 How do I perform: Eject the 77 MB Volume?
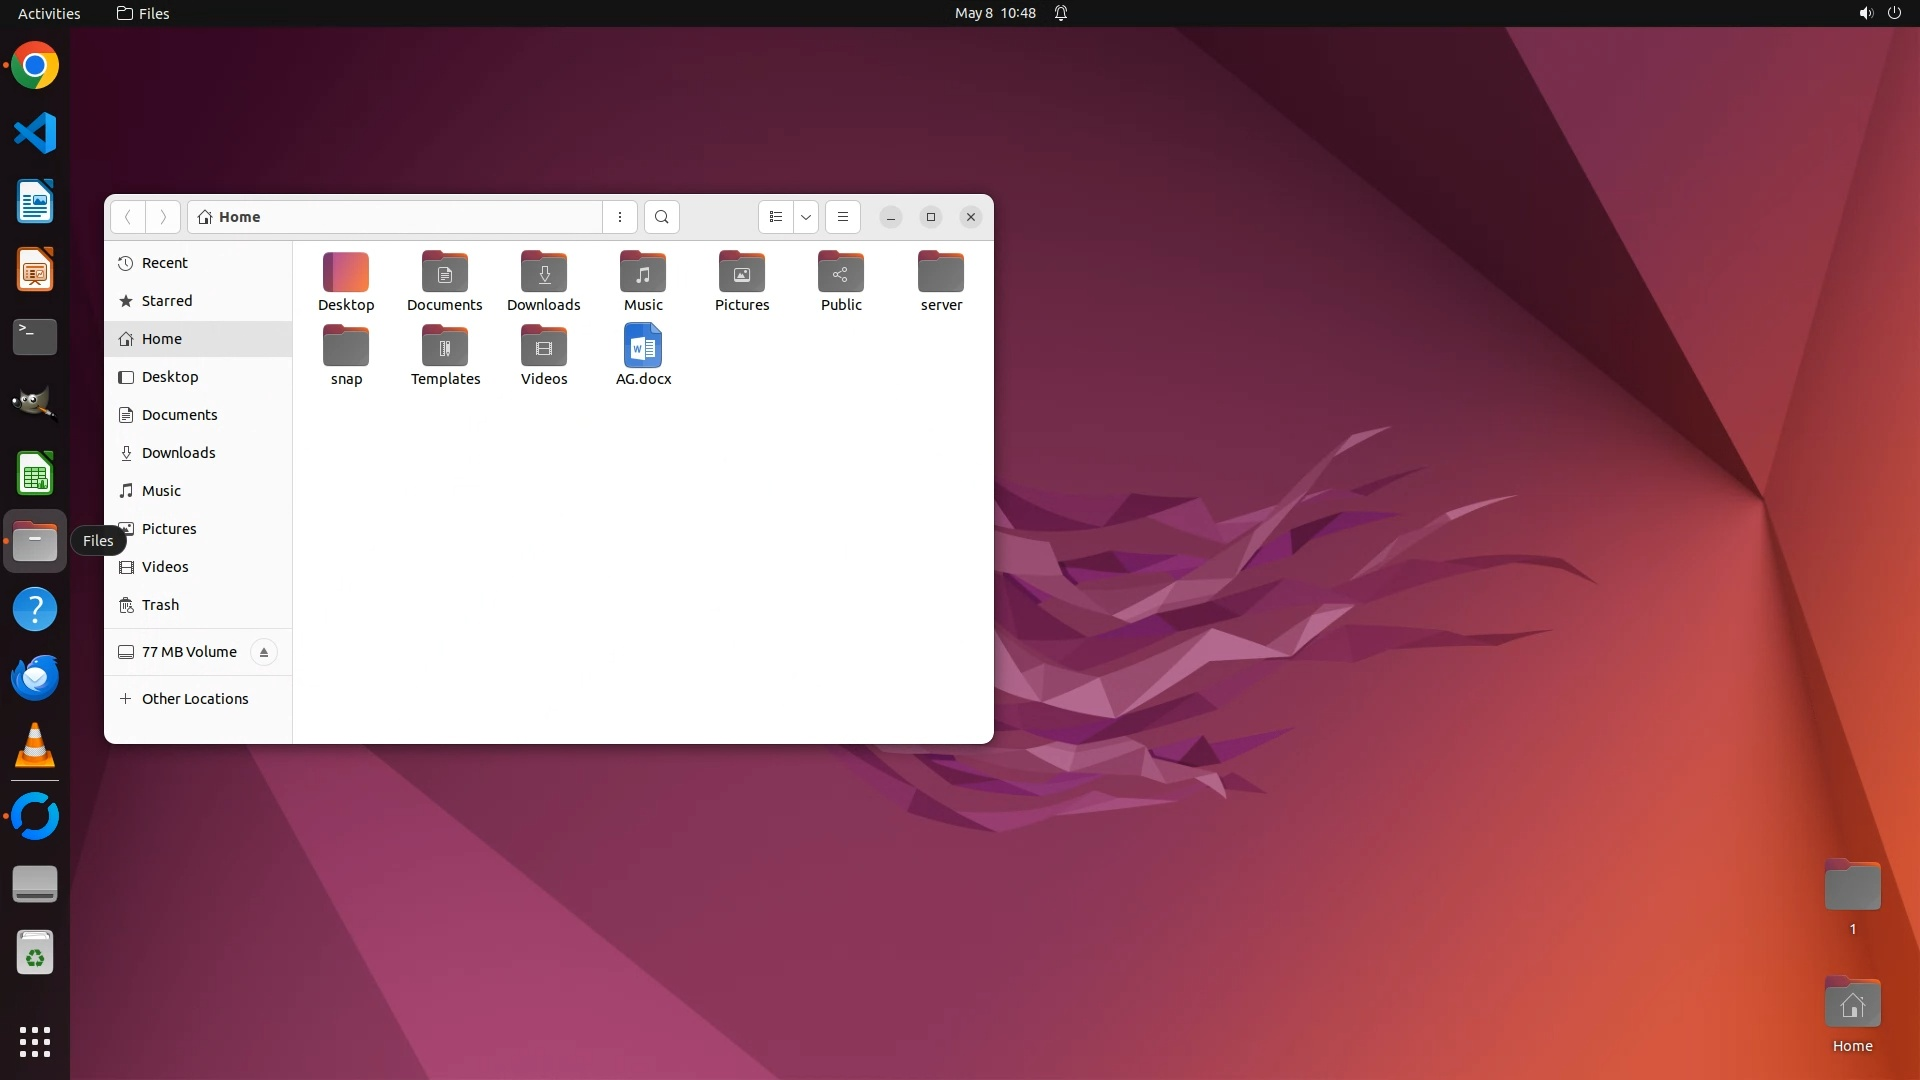pyautogui.click(x=264, y=652)
